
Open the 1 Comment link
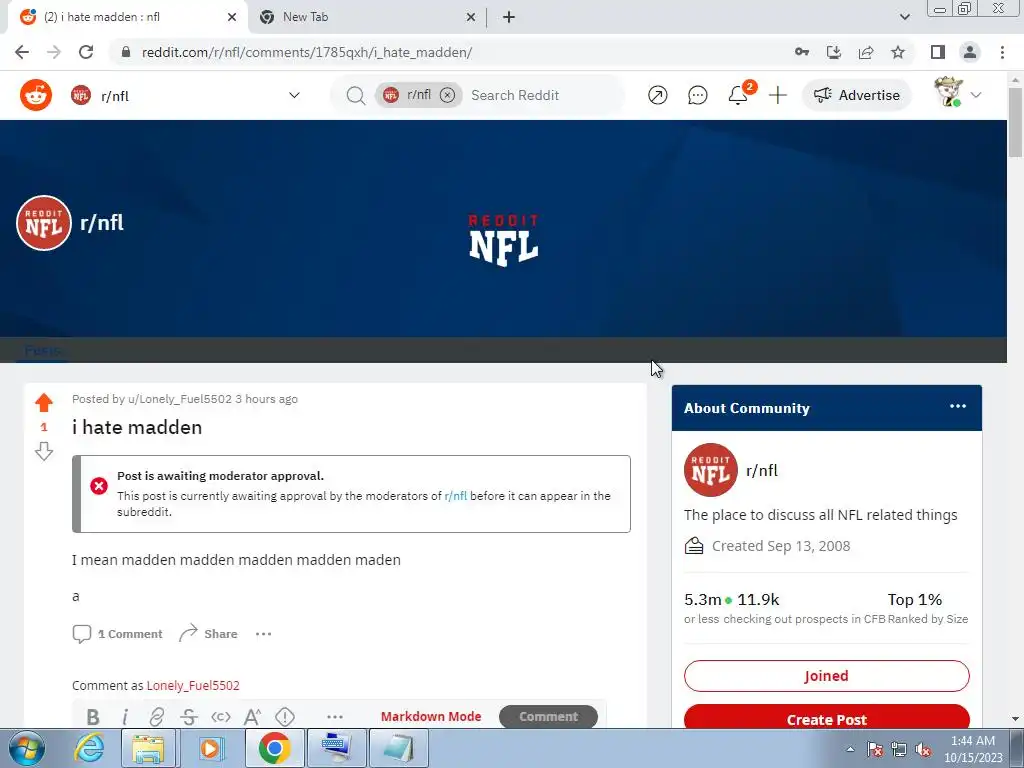click(x=118, y=633)
